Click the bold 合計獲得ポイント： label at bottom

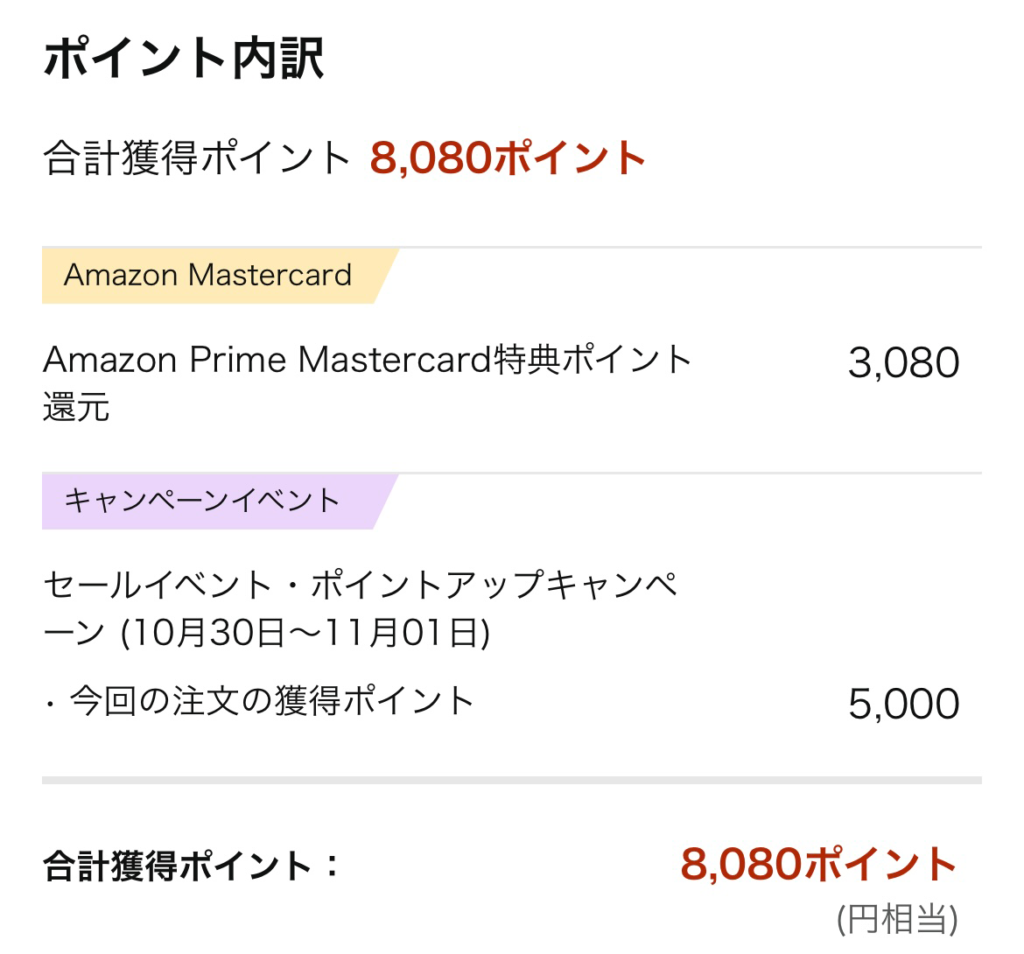(x=192, y=866)
